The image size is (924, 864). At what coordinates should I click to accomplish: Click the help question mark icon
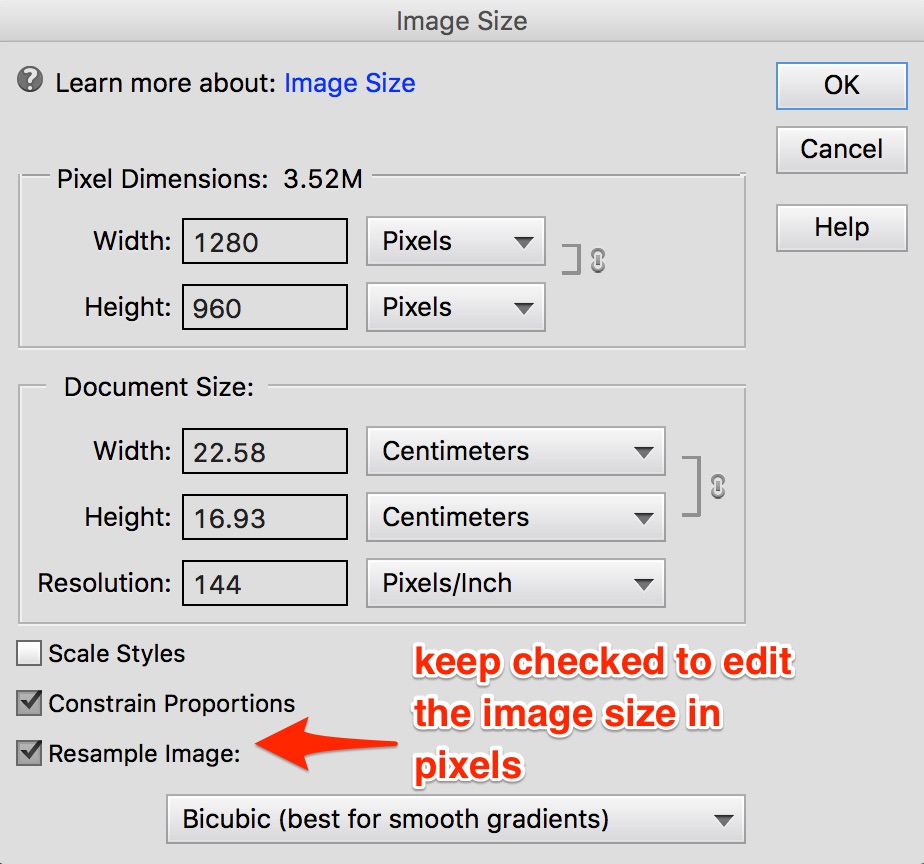tap(30, 80)
